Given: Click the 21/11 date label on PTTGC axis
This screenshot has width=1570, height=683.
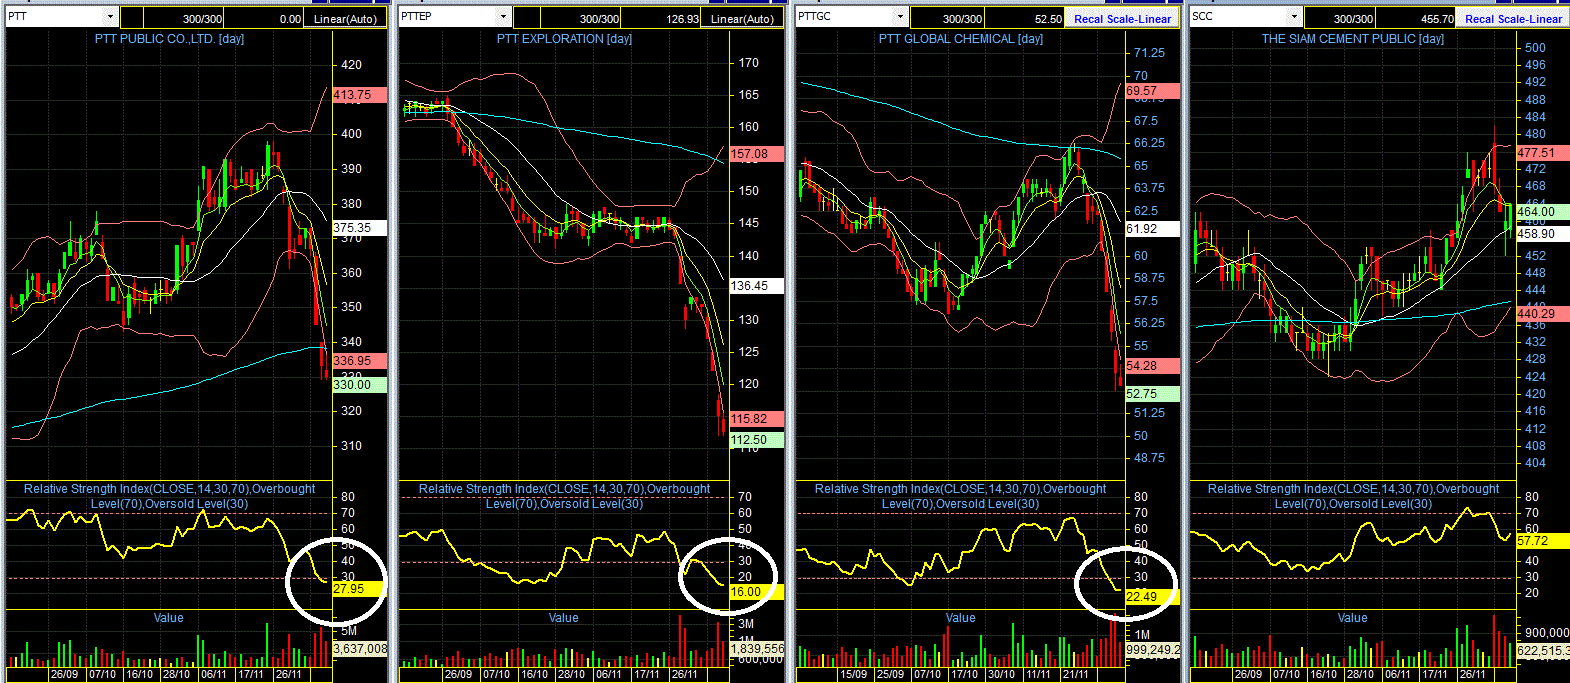Looking at the screenshot, I should [x=1076, y=675].
